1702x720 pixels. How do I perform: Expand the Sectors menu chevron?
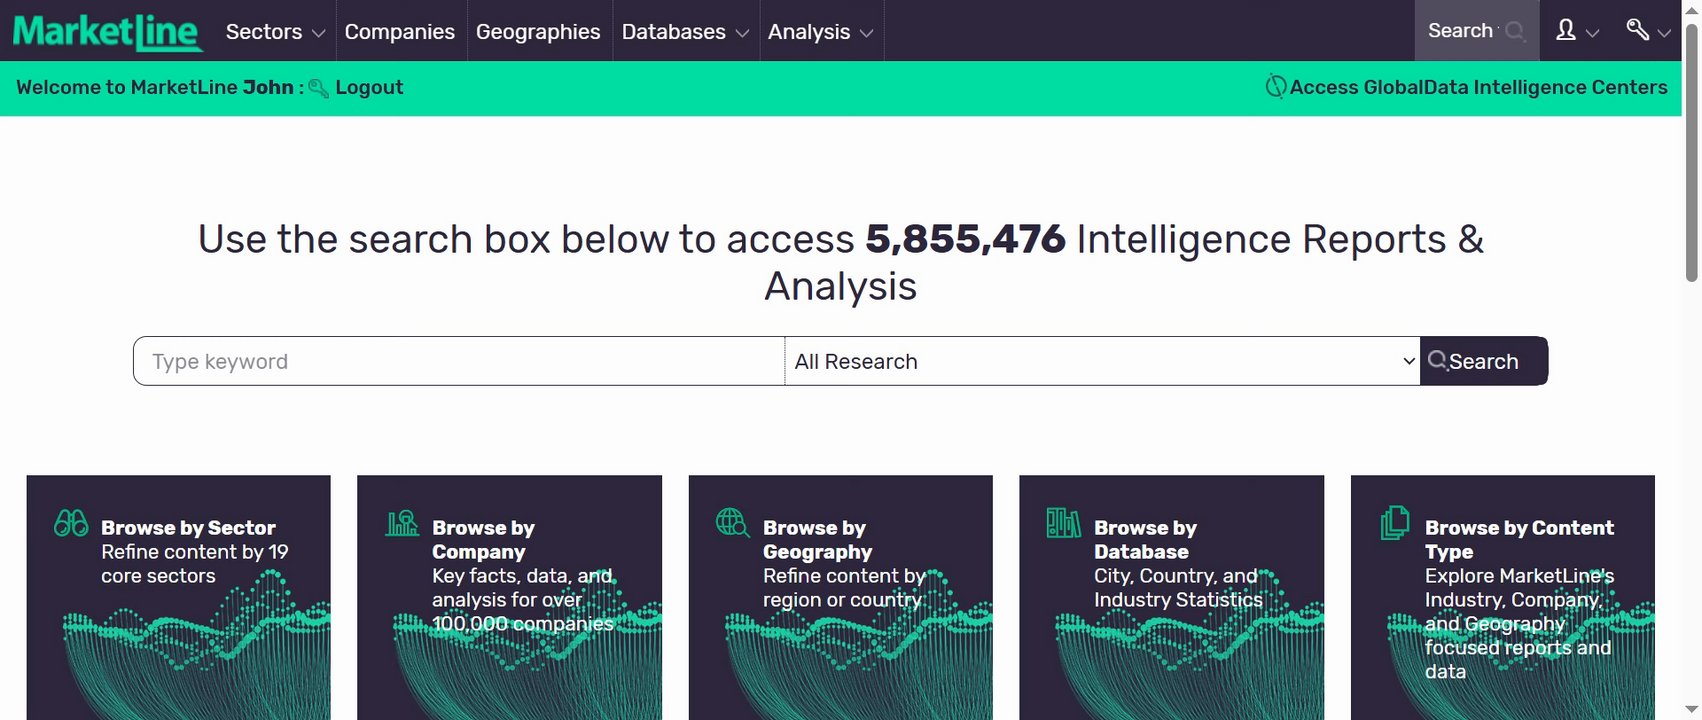tap(318, 33)
